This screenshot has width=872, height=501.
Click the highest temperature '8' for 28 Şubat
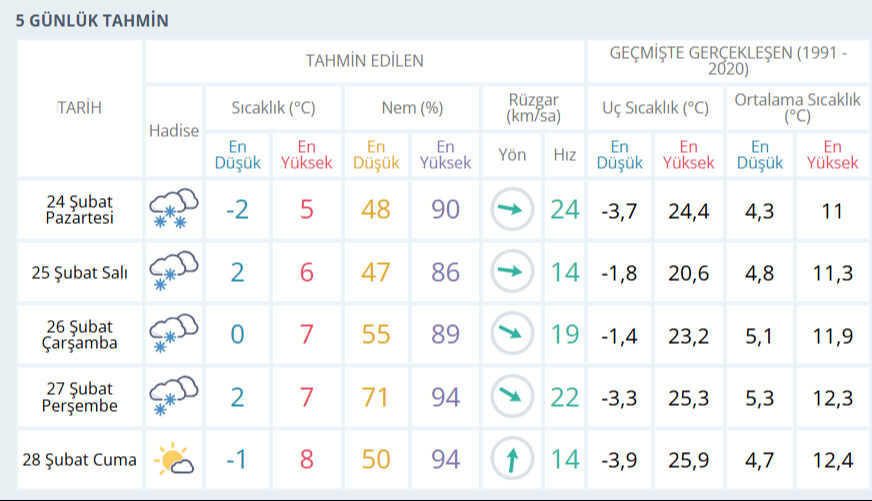(306, 459)
